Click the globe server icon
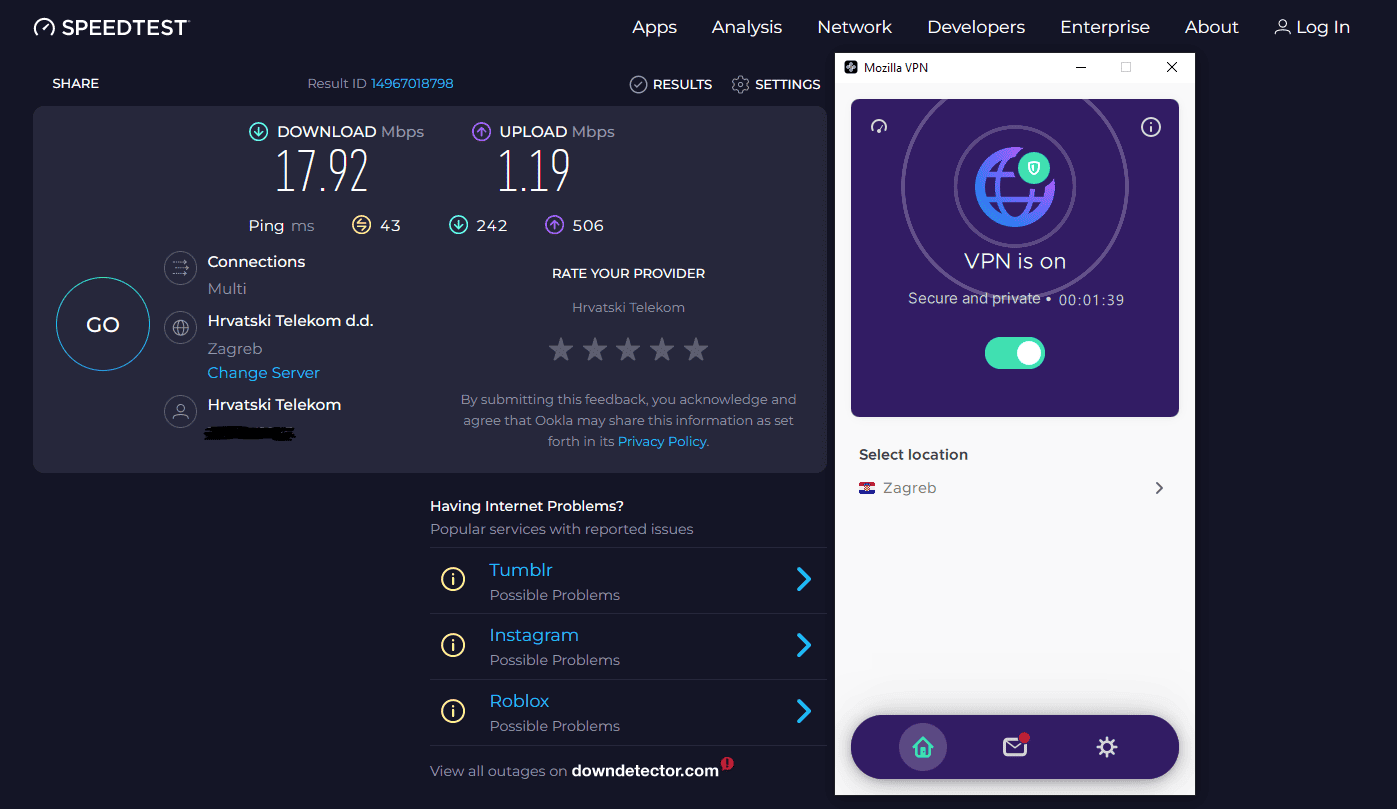Image resolution: width=1397 pixels, height=809 pixels. pos(180,327)
